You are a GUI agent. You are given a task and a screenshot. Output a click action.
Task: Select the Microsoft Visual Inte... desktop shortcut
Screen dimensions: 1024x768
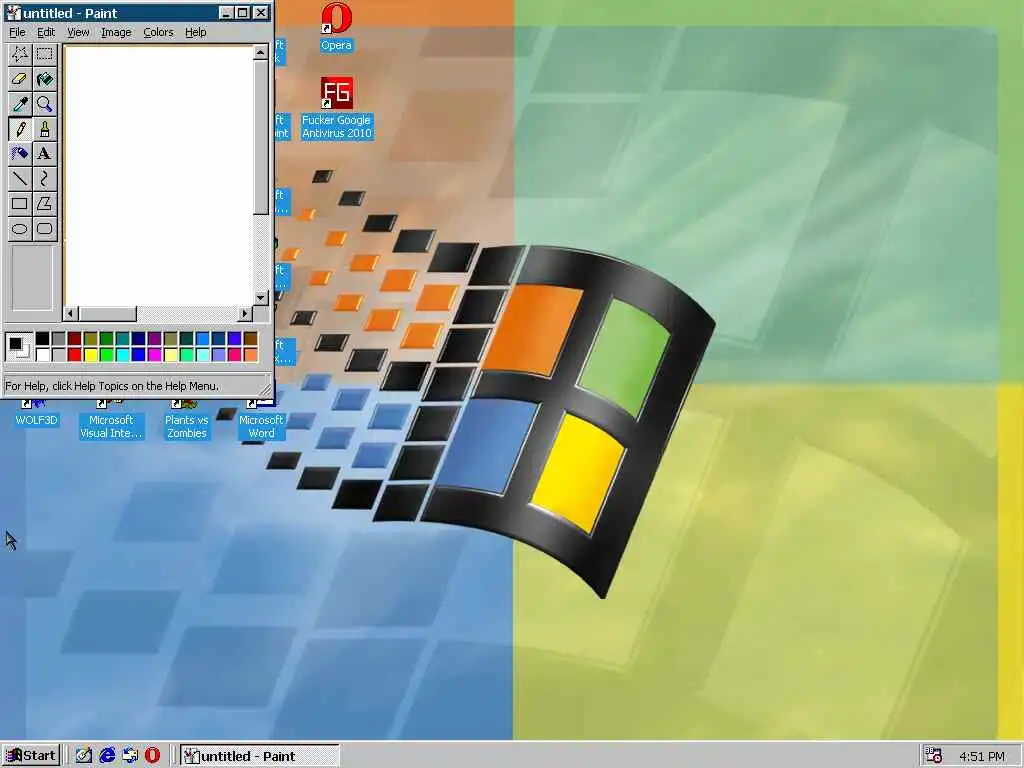click(111, 420)
